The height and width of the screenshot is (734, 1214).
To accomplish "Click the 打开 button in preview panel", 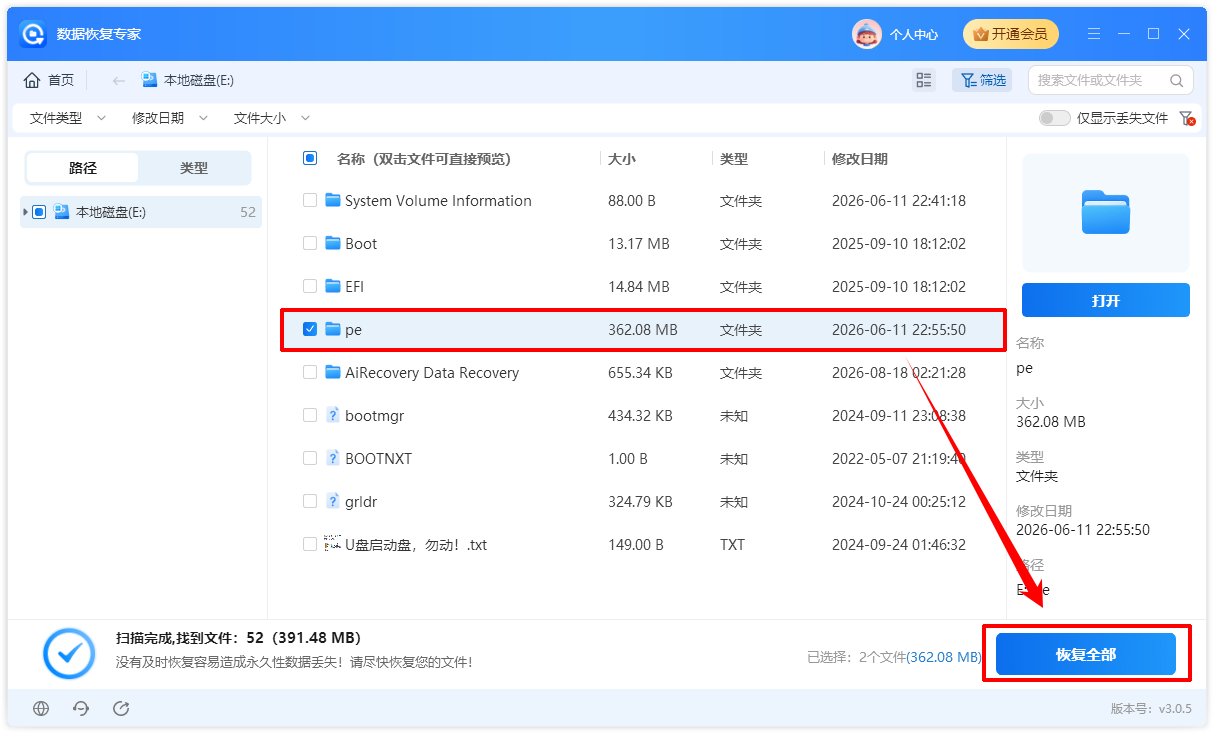I will point(1106,300).
